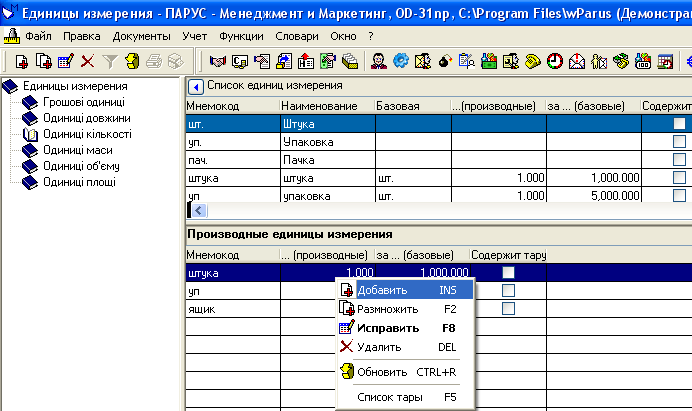Image resolution: width=692 pixels, height=411 pixels.
Task: Click the horizontal scrollbar left arrow
Action: click(x=199, y=211)
